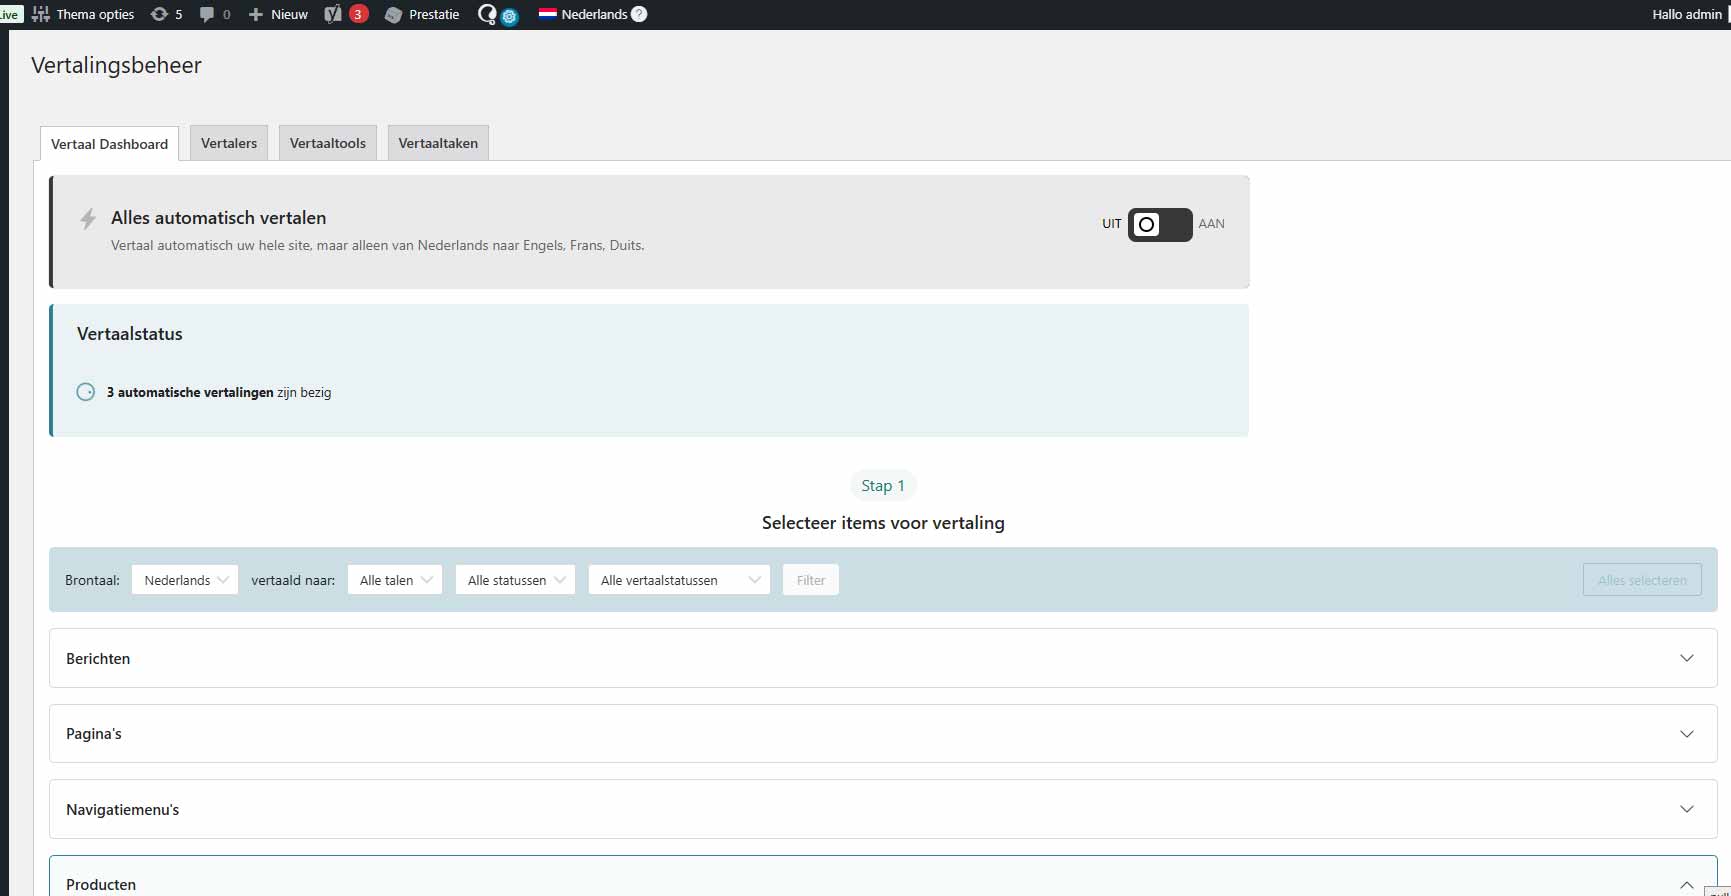Click the Filter button
The height and width of the screenshot is (896, 1731).
(811, 580)
